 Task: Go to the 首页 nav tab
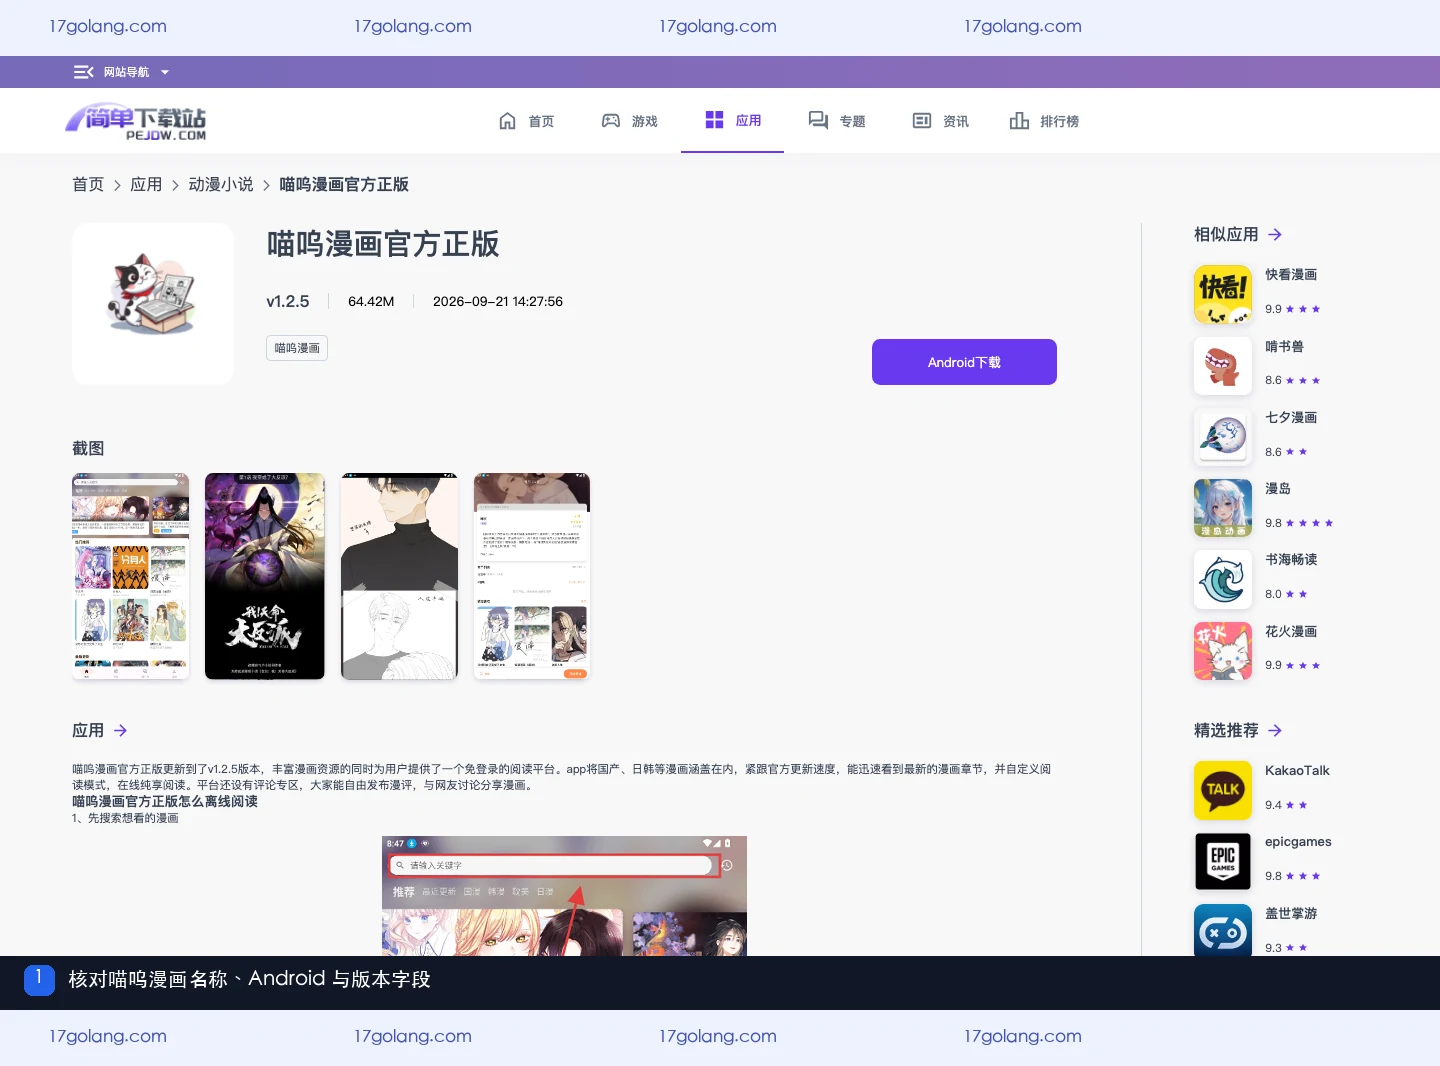(526, 121)
